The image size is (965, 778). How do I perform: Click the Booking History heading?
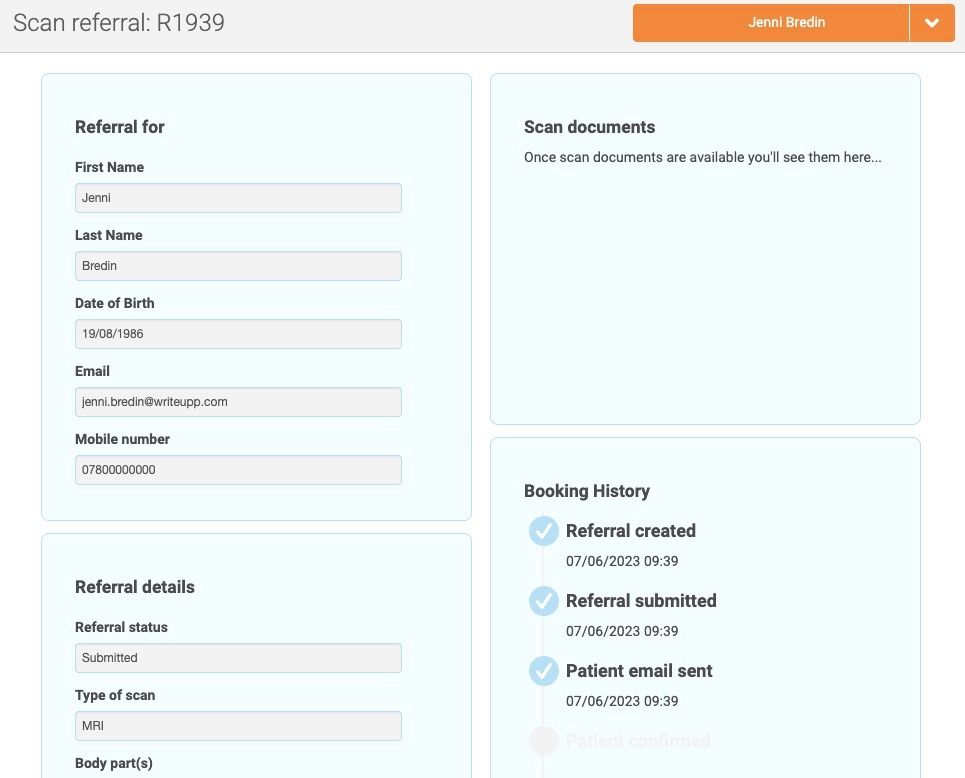coord(587,491)
